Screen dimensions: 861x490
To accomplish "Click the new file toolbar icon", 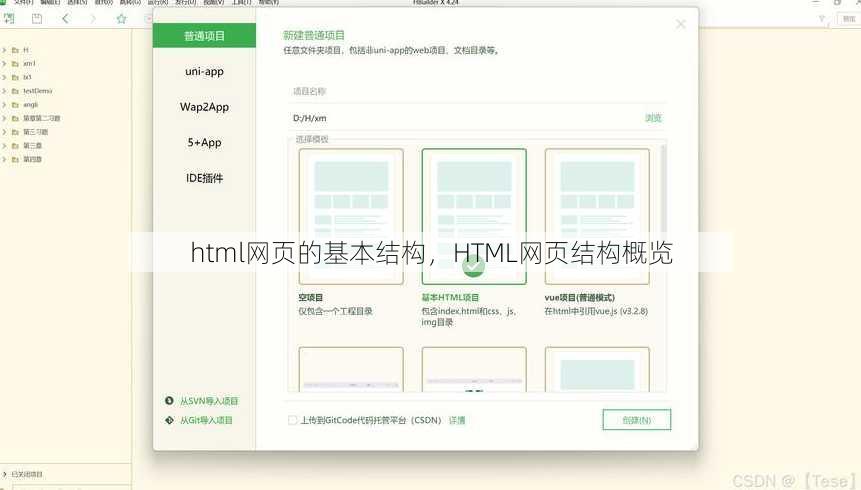I will pyautogui.click(x=9, y=19).
